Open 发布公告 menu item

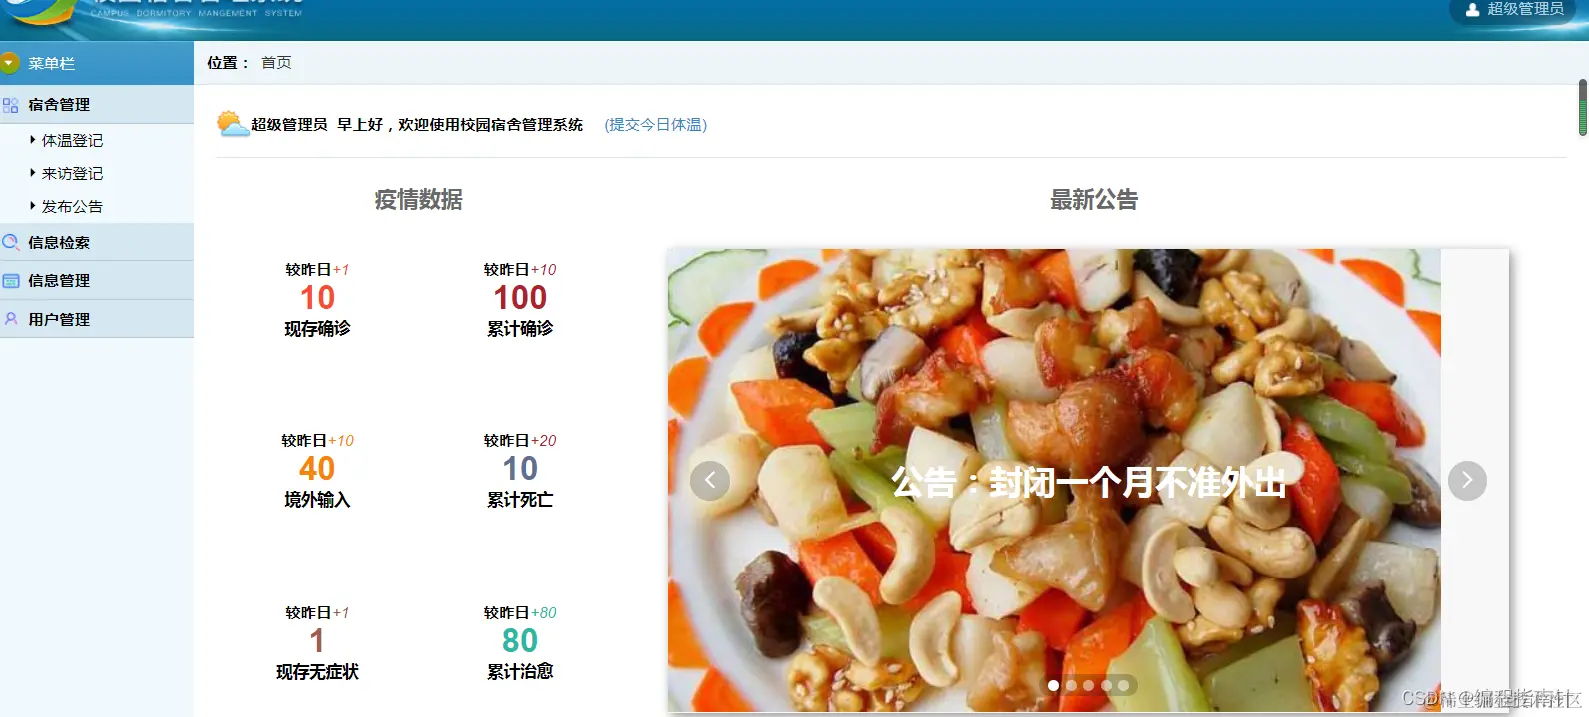(72, 207)
